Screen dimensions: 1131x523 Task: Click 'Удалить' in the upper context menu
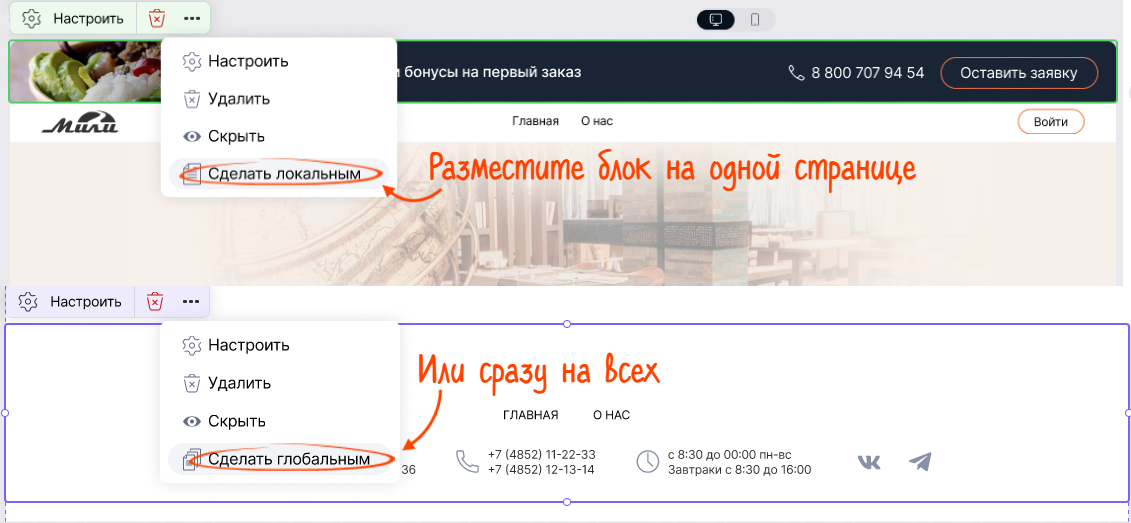(239, 99)
